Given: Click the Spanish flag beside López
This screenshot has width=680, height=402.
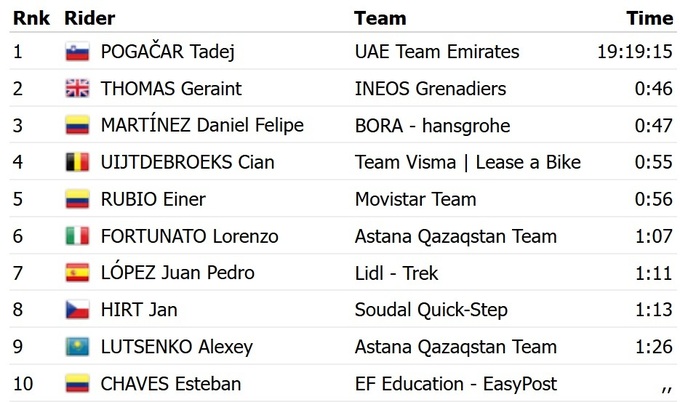Looking at the screenshot, I should click(x=77, y=273).
